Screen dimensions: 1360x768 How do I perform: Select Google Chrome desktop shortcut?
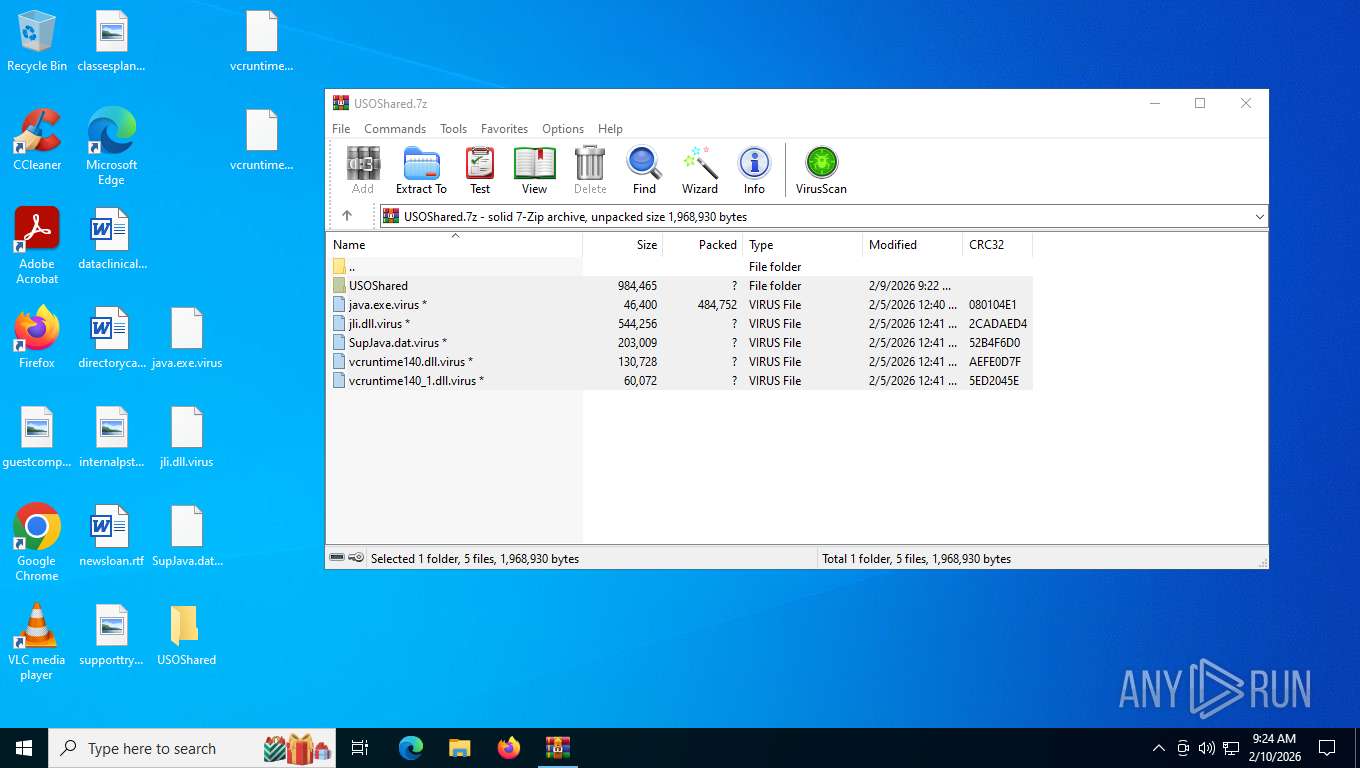37,543
